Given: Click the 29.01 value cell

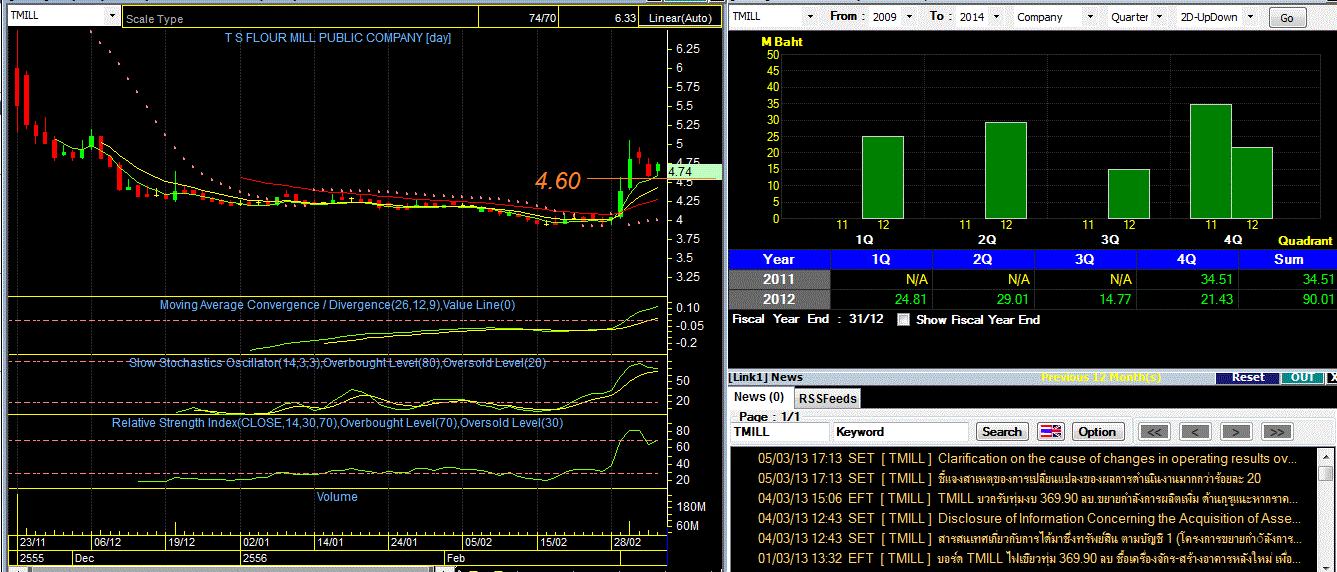Looking at the screenshot, I should [983, 299].
